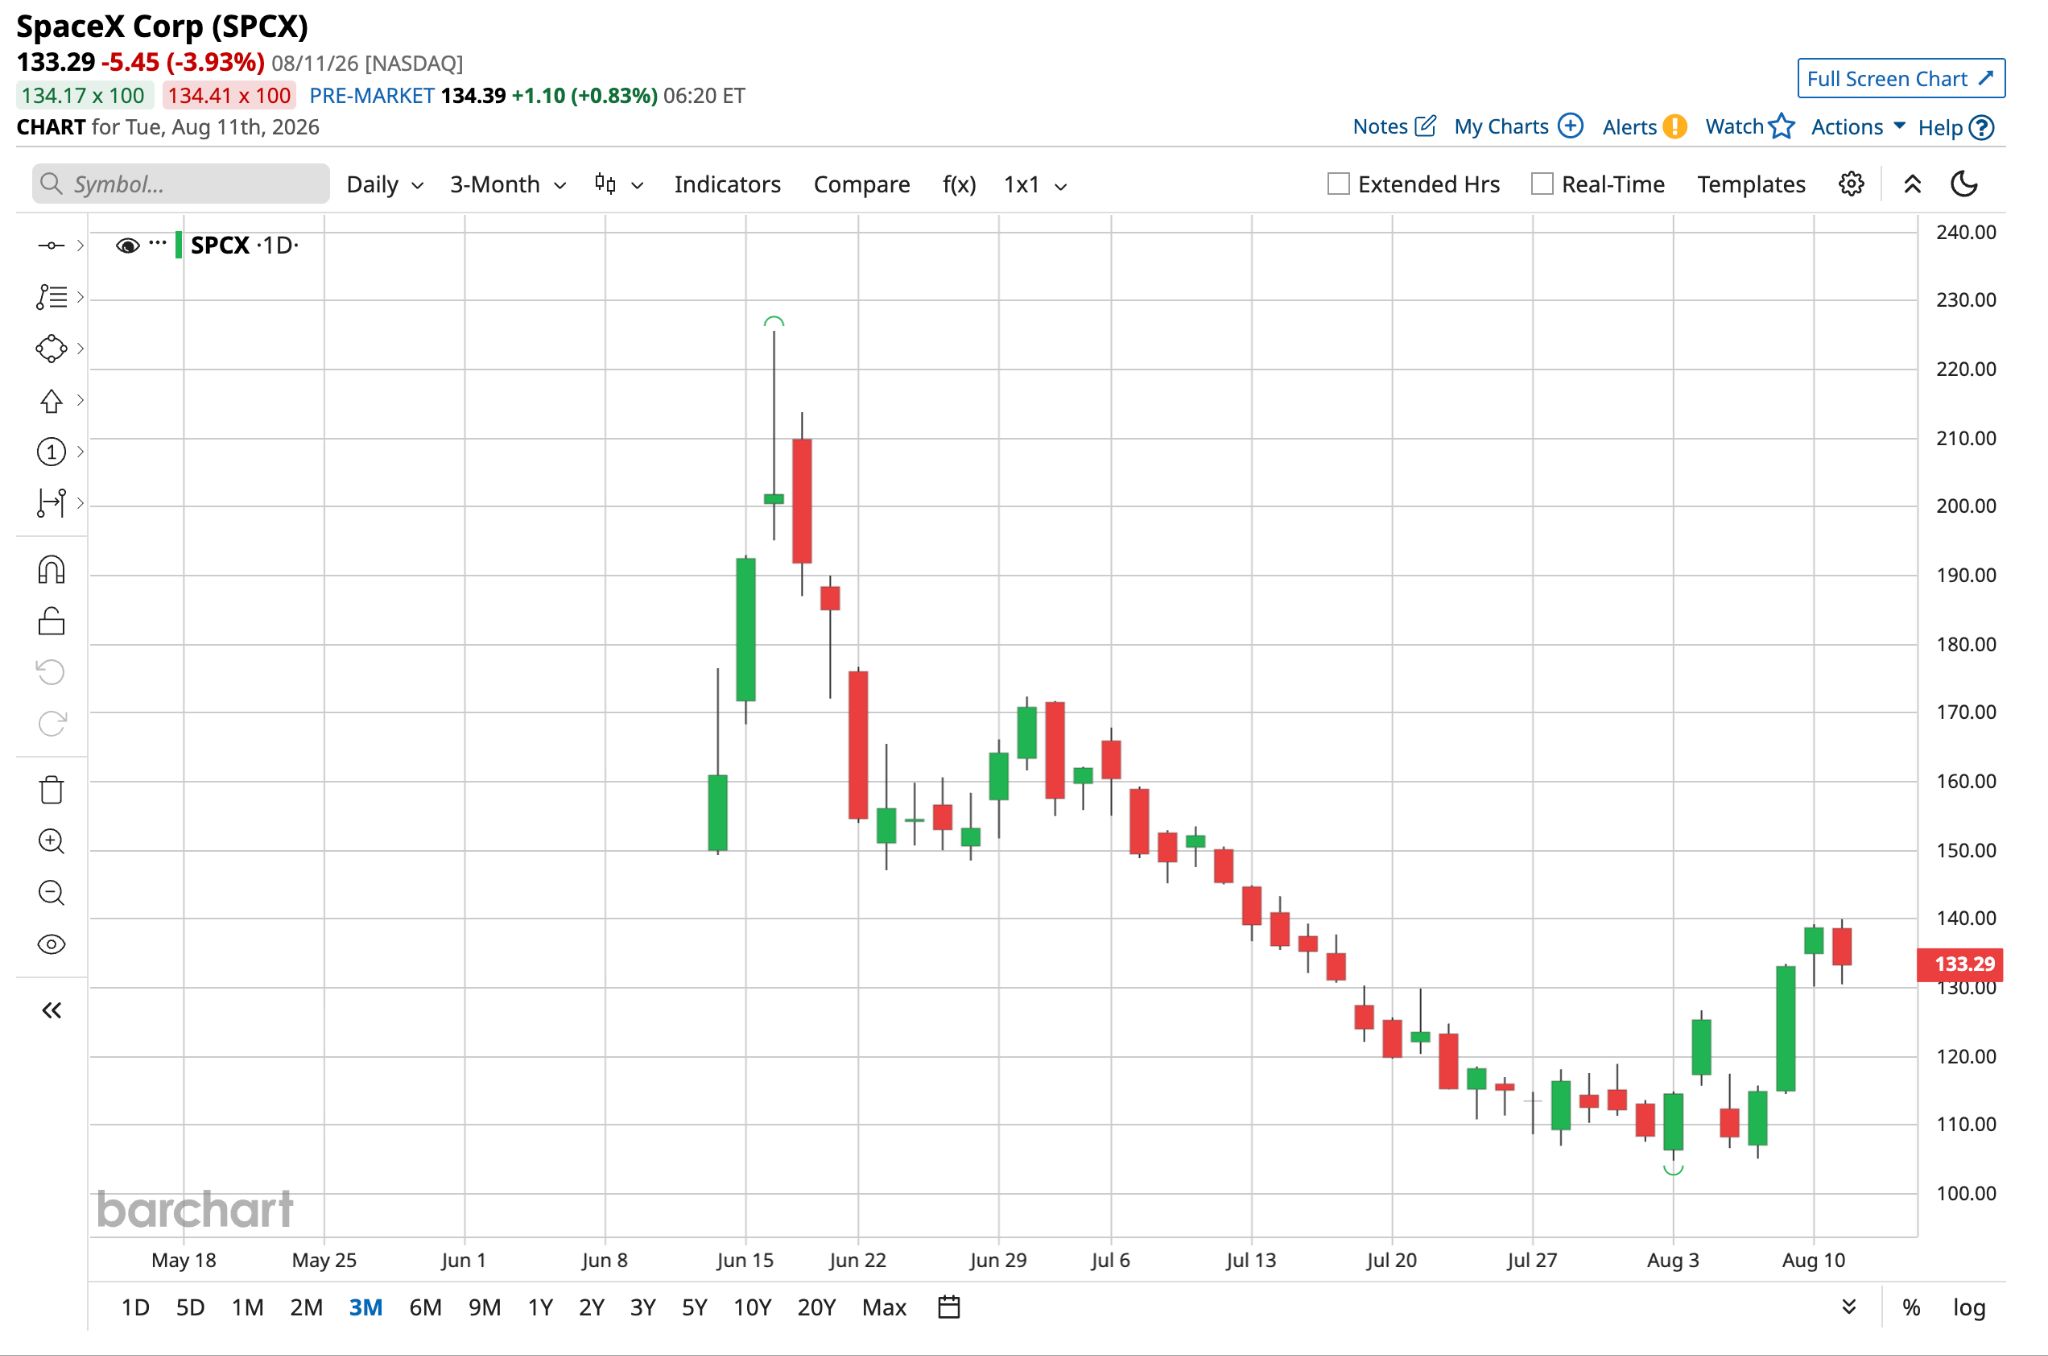Select the 1Y time range tab
The image size is (2048, 1356).
540,1307
